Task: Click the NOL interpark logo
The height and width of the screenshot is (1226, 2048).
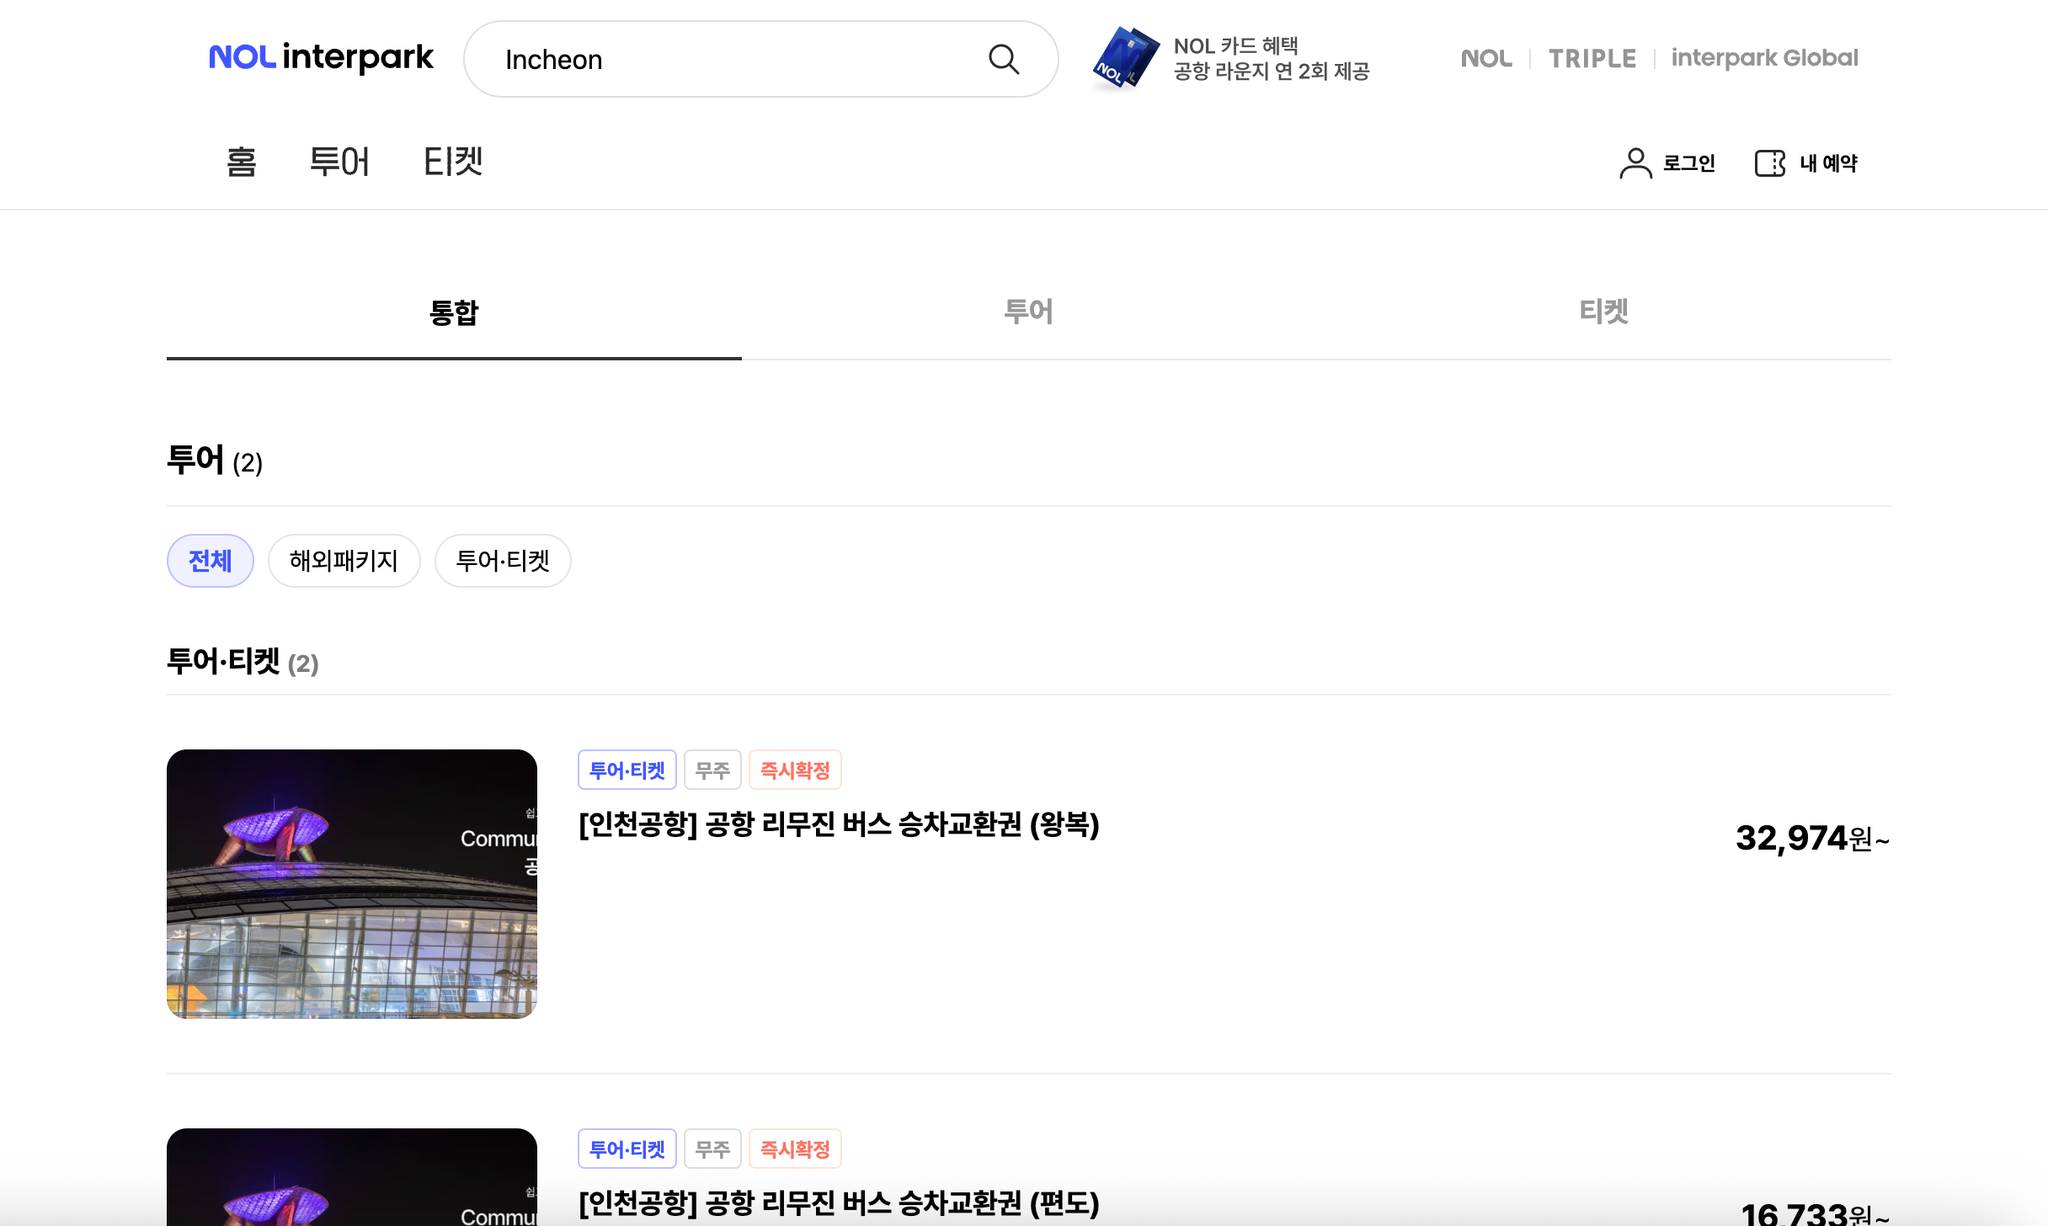Action: click(321, 57)
